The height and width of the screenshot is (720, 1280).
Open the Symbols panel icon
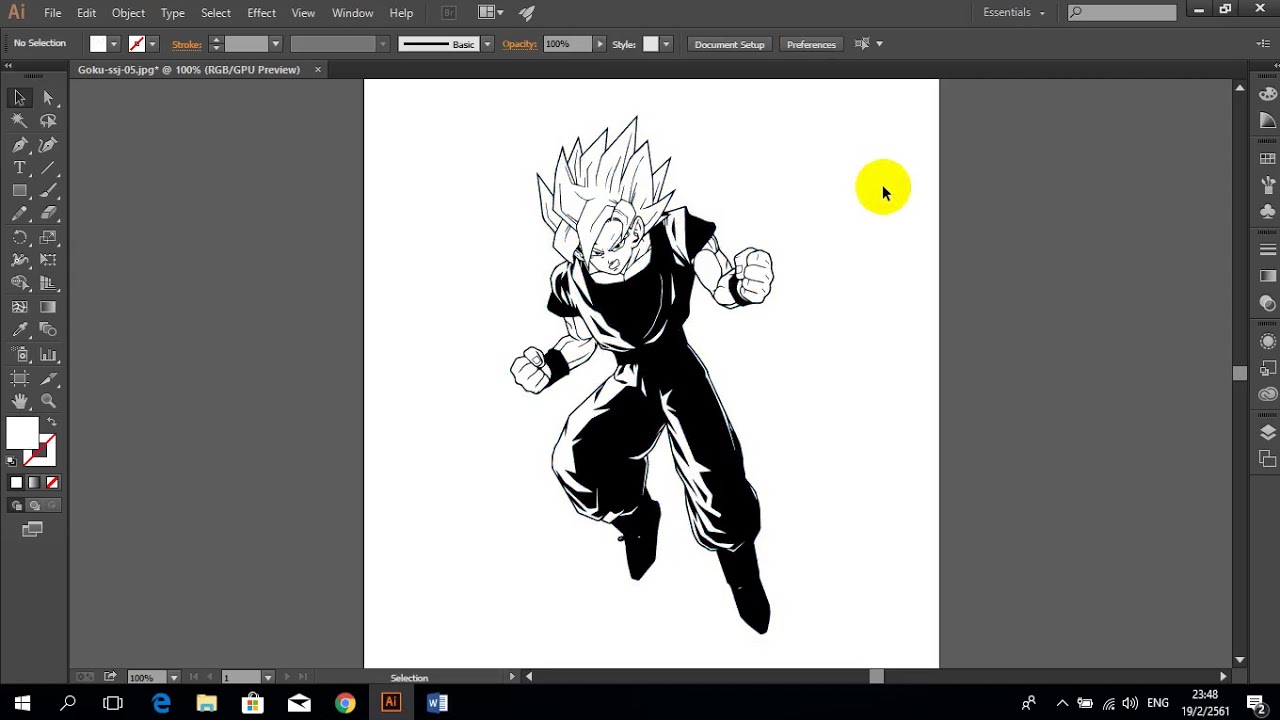pyautogui.click(x=1268, y=212)
